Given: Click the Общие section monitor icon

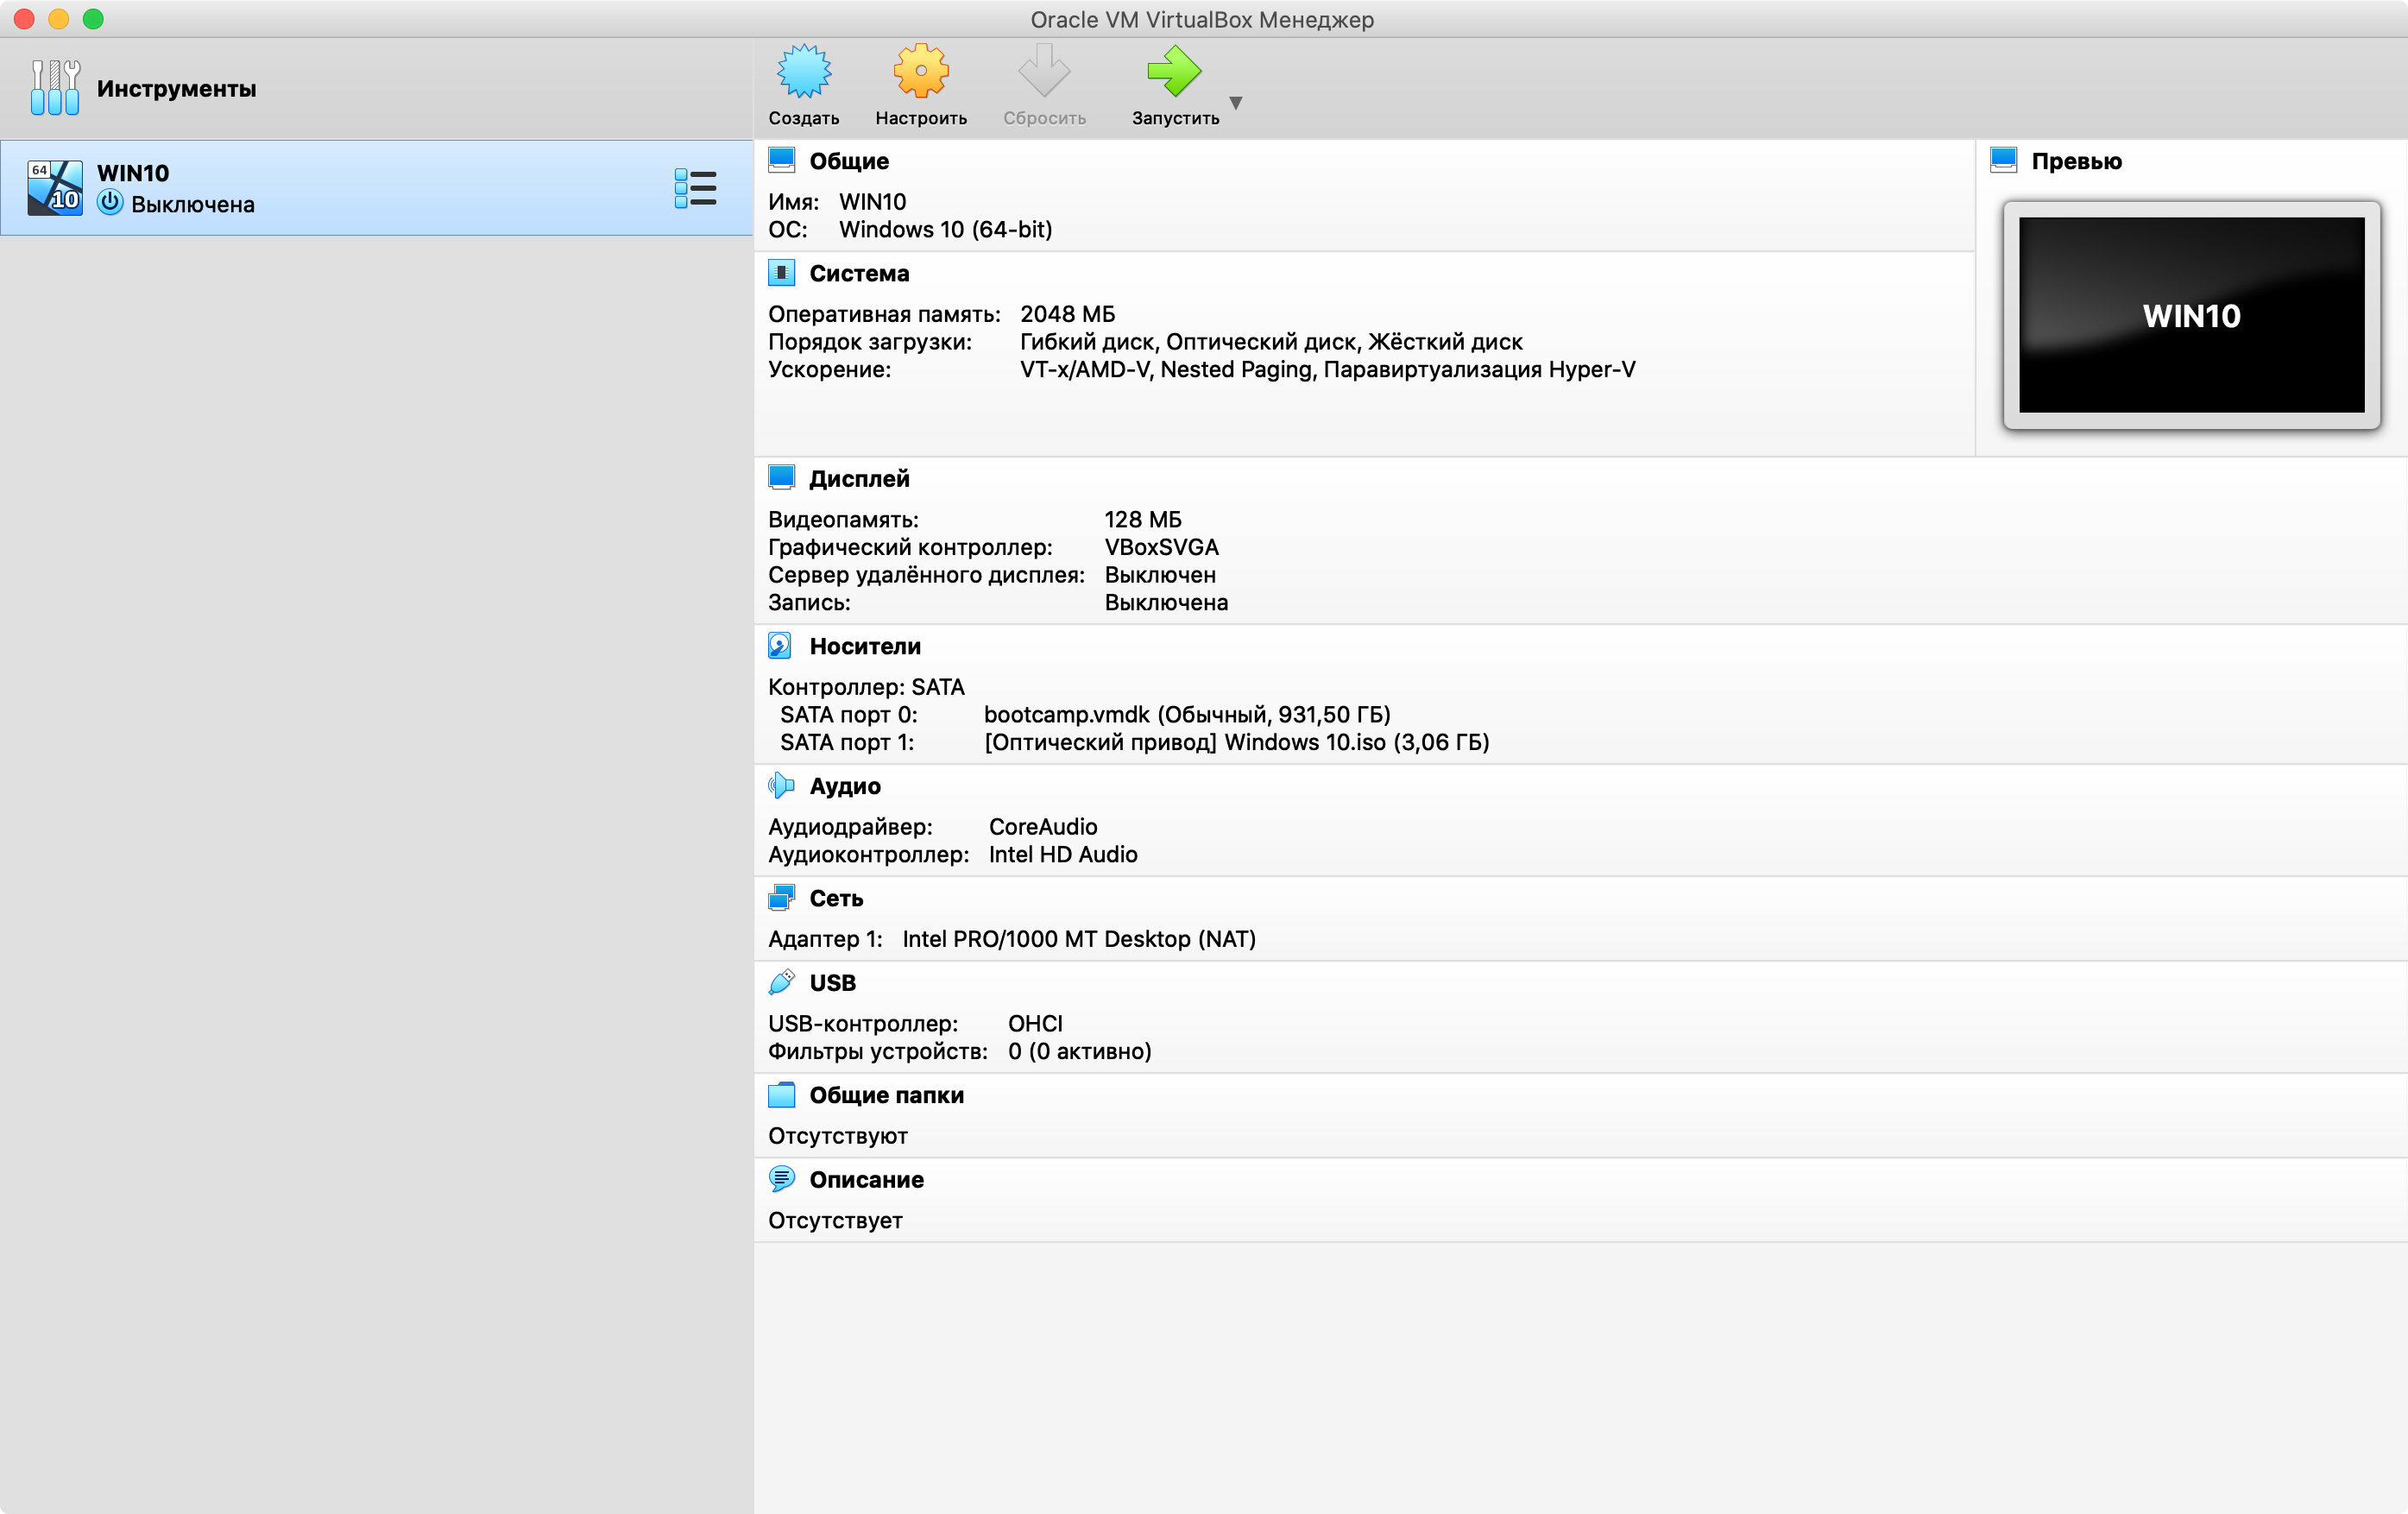Looking at the screenshot, I should [781, 160].
